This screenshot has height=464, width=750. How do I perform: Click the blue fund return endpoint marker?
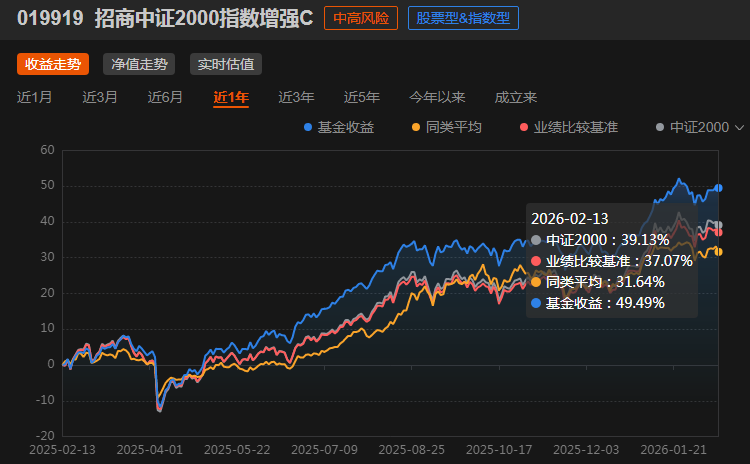[x=718, y=188]
